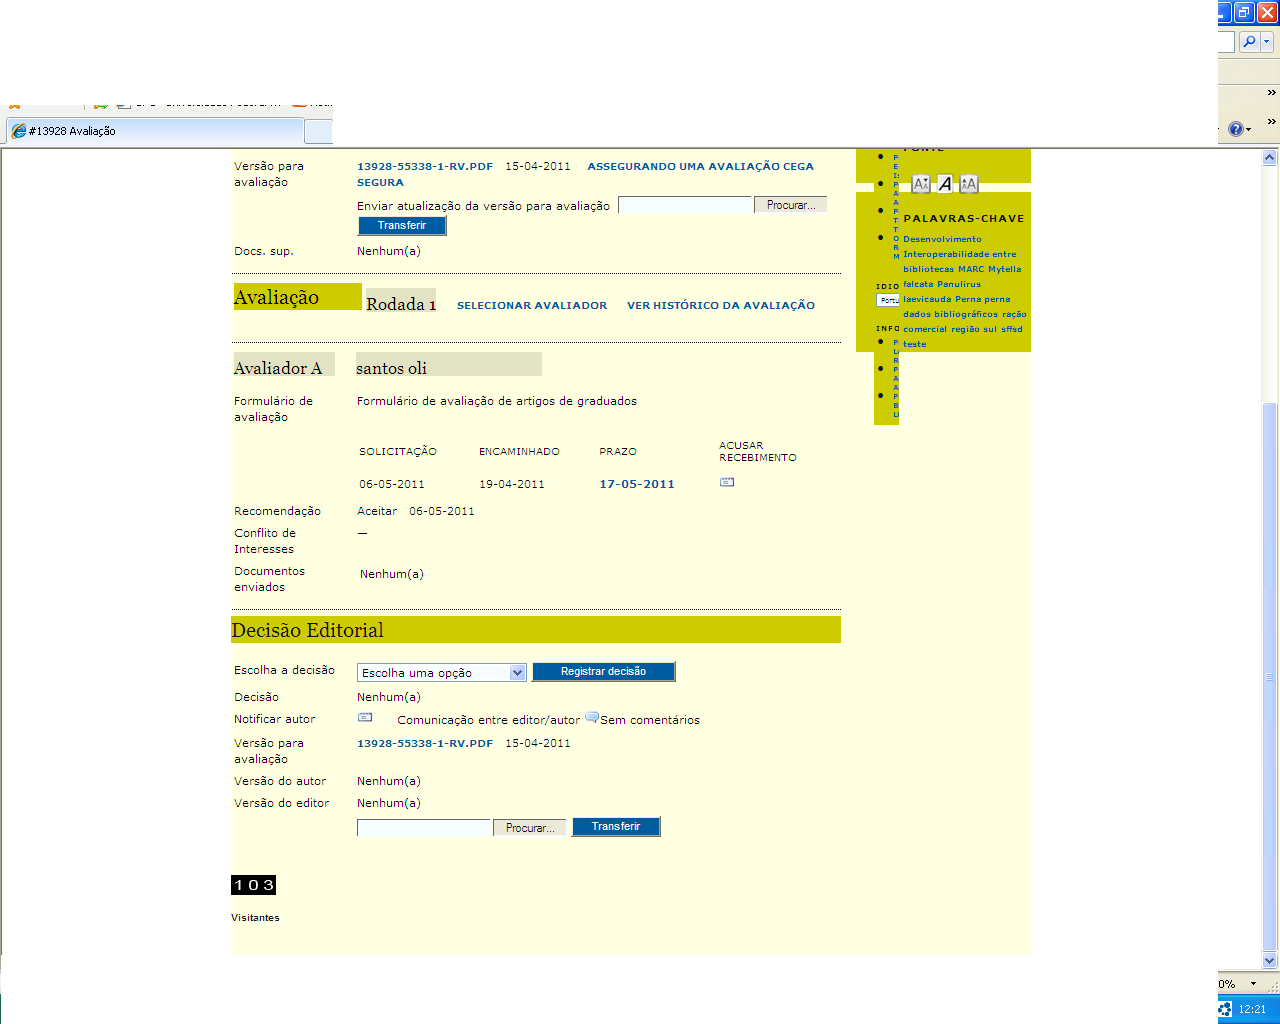Open the zoom level dropdown in status bar
The image size is (1280, 1024).
1254,984
